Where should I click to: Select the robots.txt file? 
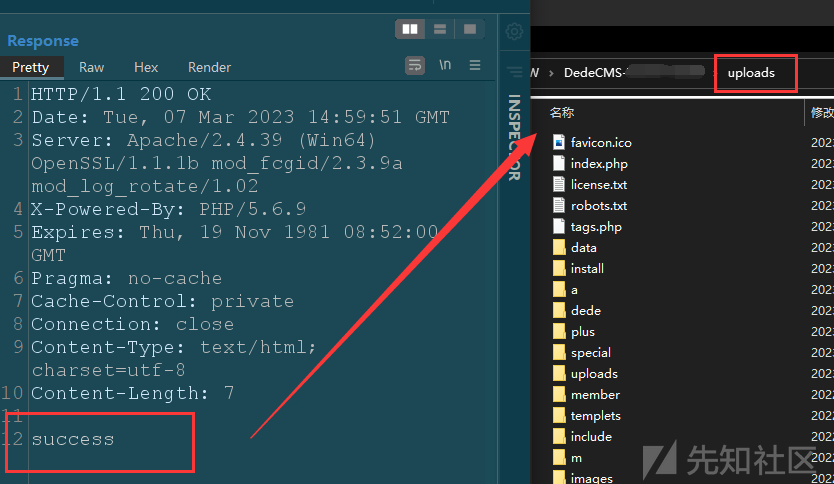[599, 206]
